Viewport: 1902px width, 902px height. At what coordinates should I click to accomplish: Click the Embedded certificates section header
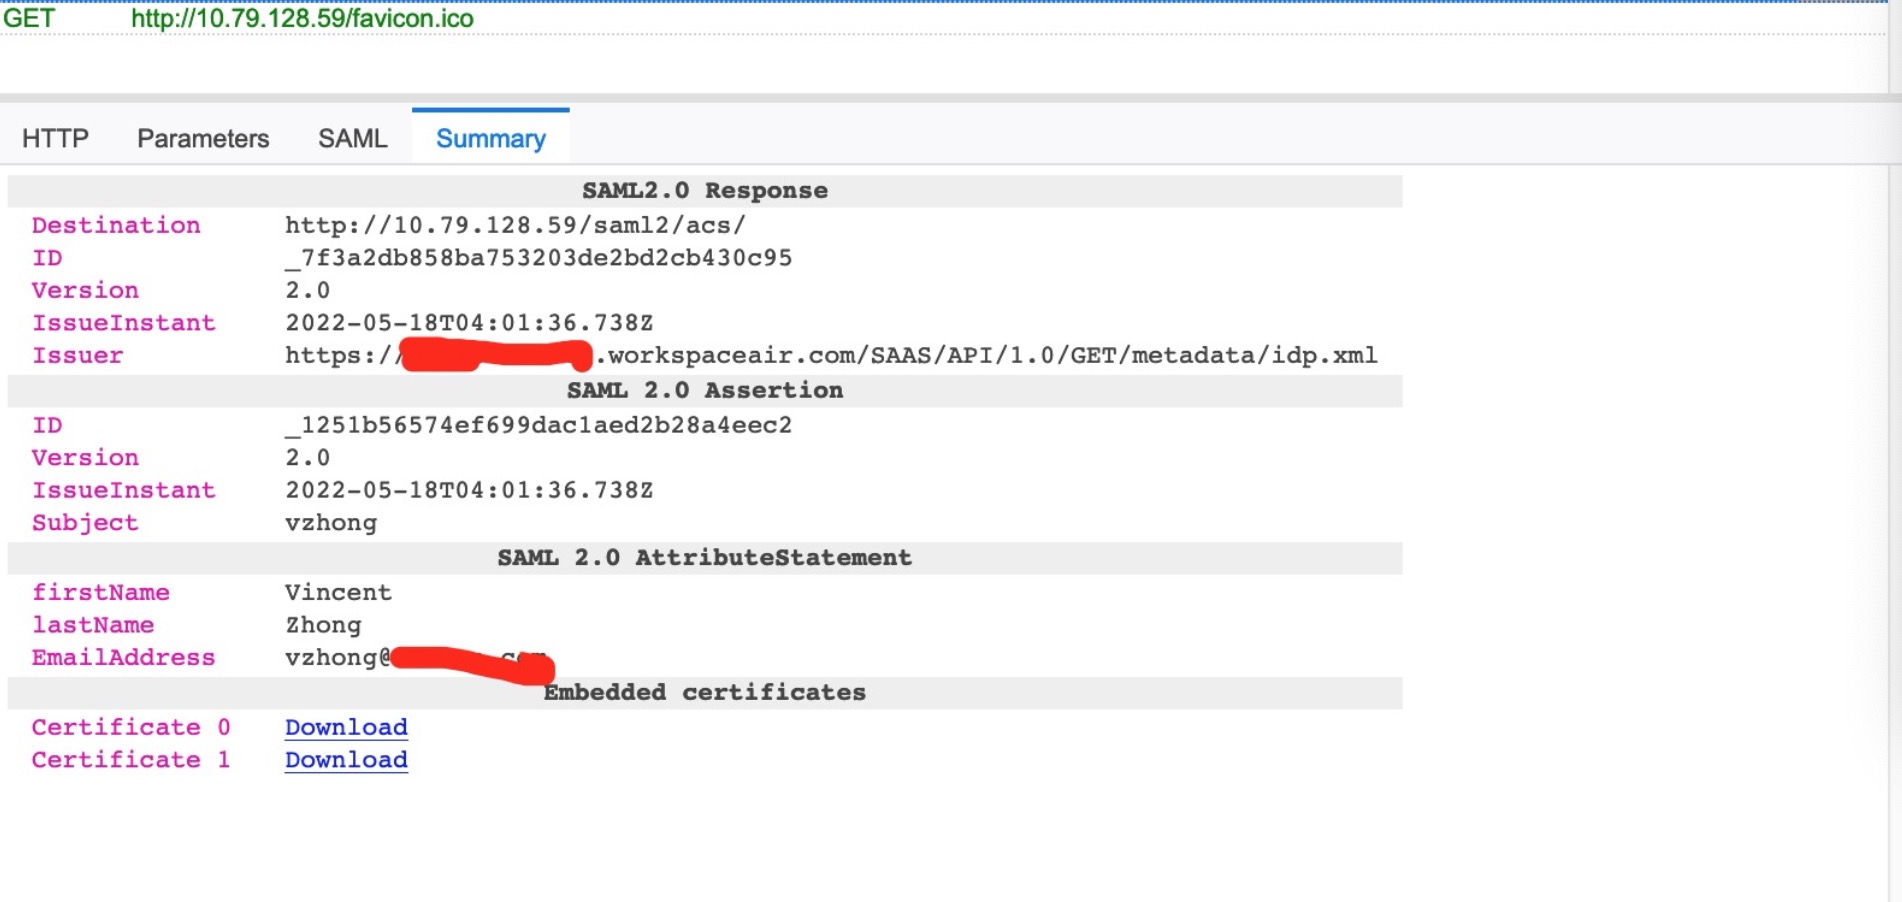pos(704,692)
